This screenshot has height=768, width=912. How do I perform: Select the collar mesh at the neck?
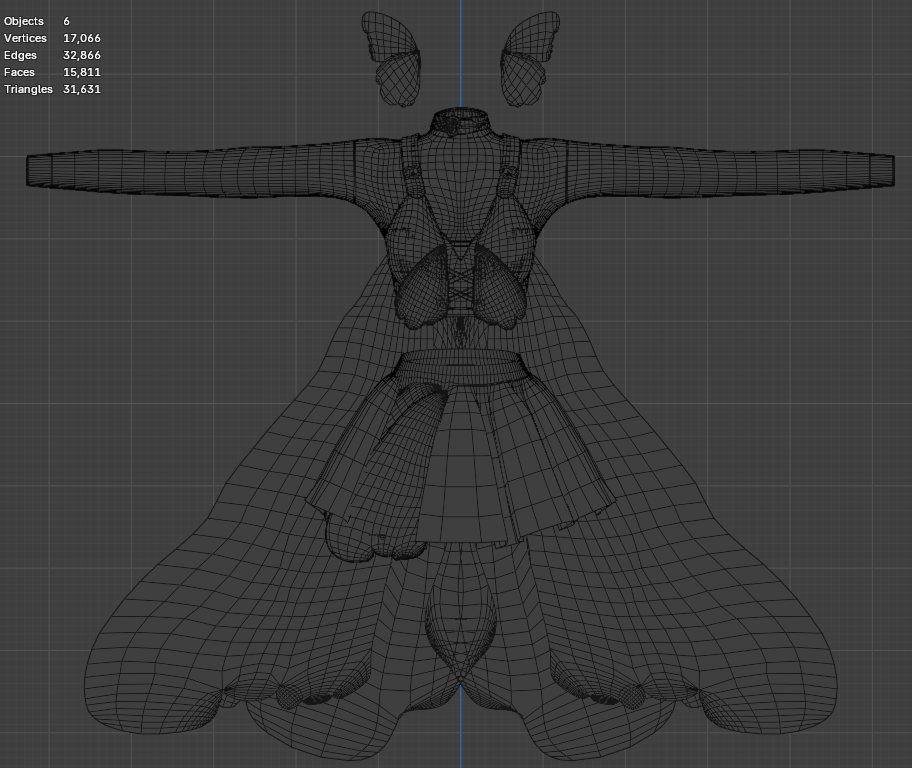461,121
